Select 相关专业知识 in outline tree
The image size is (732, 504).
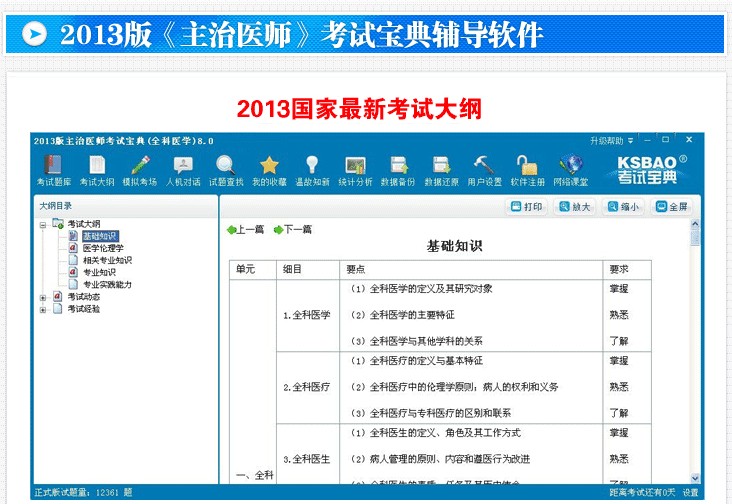(x=107, y=260)
